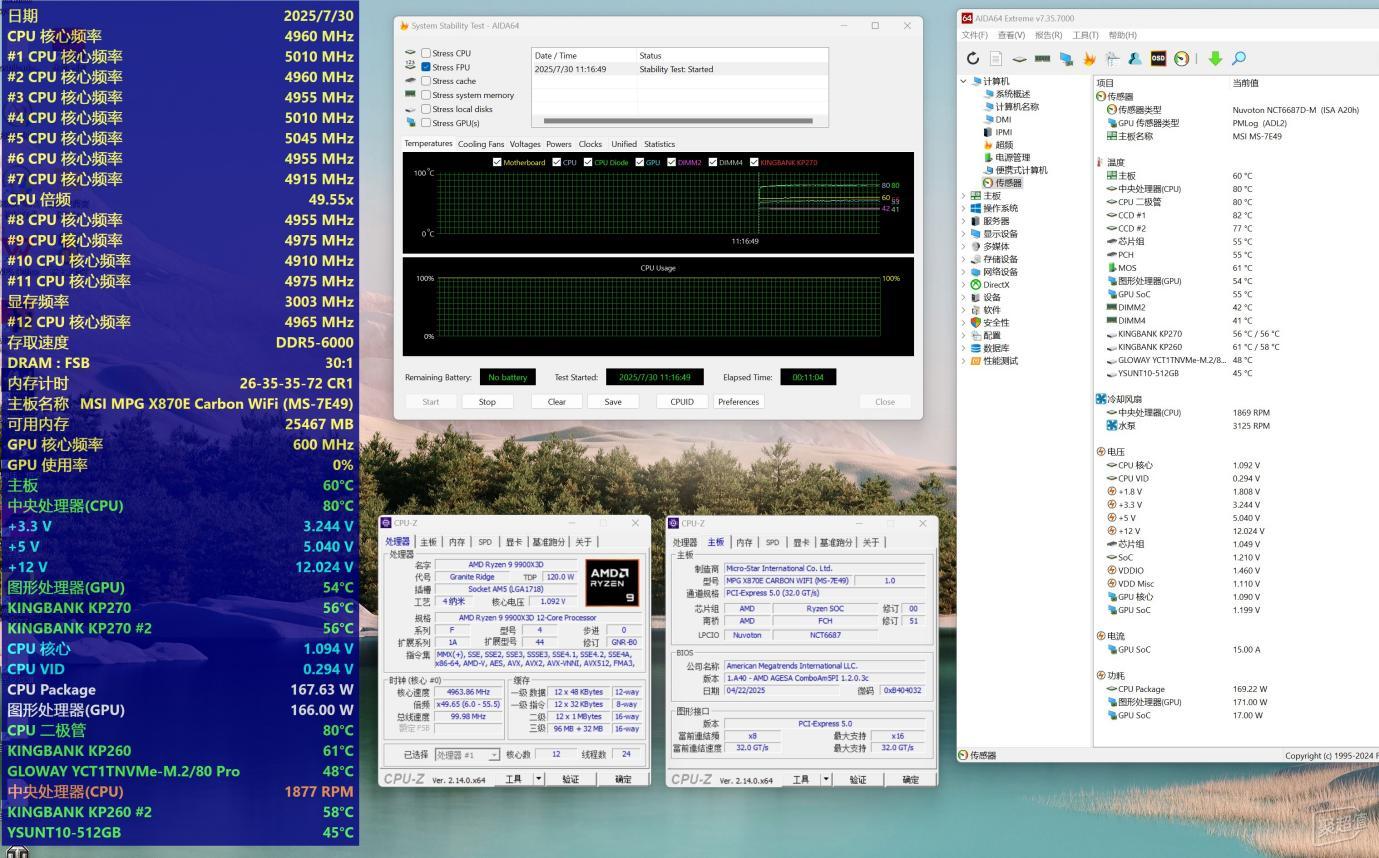Click the memory module benchmark toolbar icon
Screen dimensions: 1379x858
1042,59
